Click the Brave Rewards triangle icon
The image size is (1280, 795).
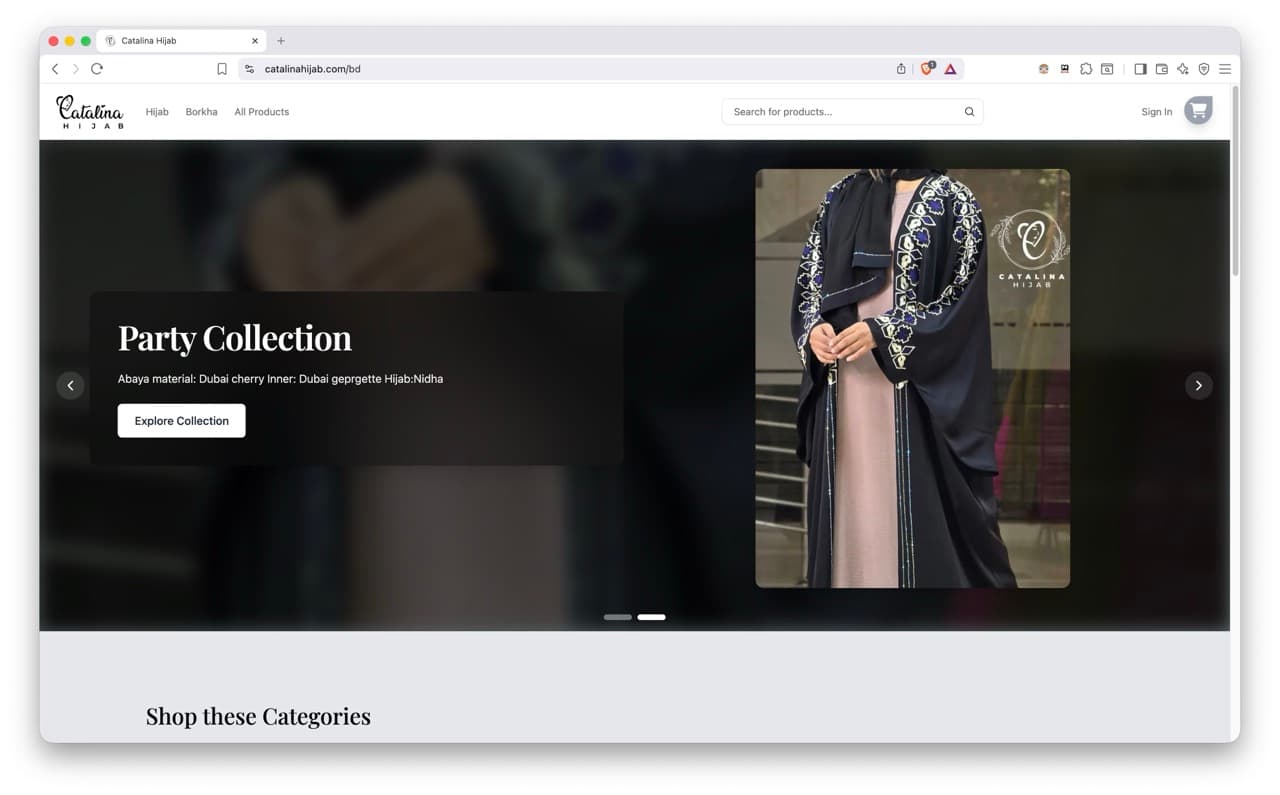pos(948,69)
